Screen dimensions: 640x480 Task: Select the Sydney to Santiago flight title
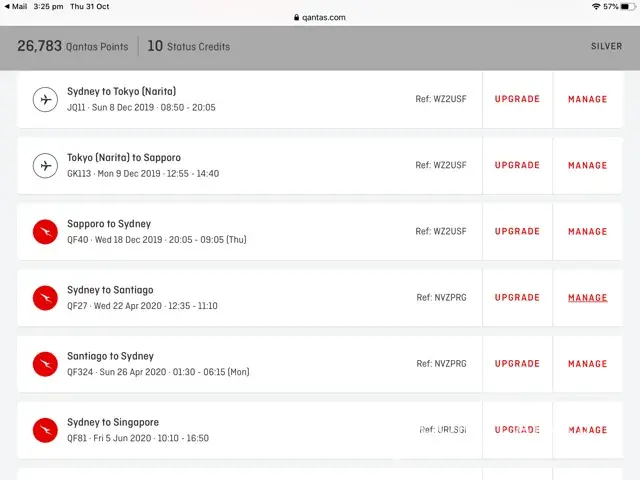pyautogui.click(x=109, y=290)
